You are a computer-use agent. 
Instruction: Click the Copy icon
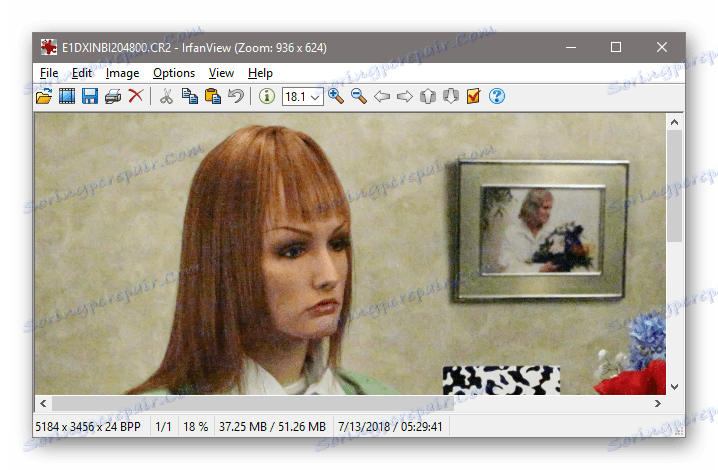(x=190, y=96)
